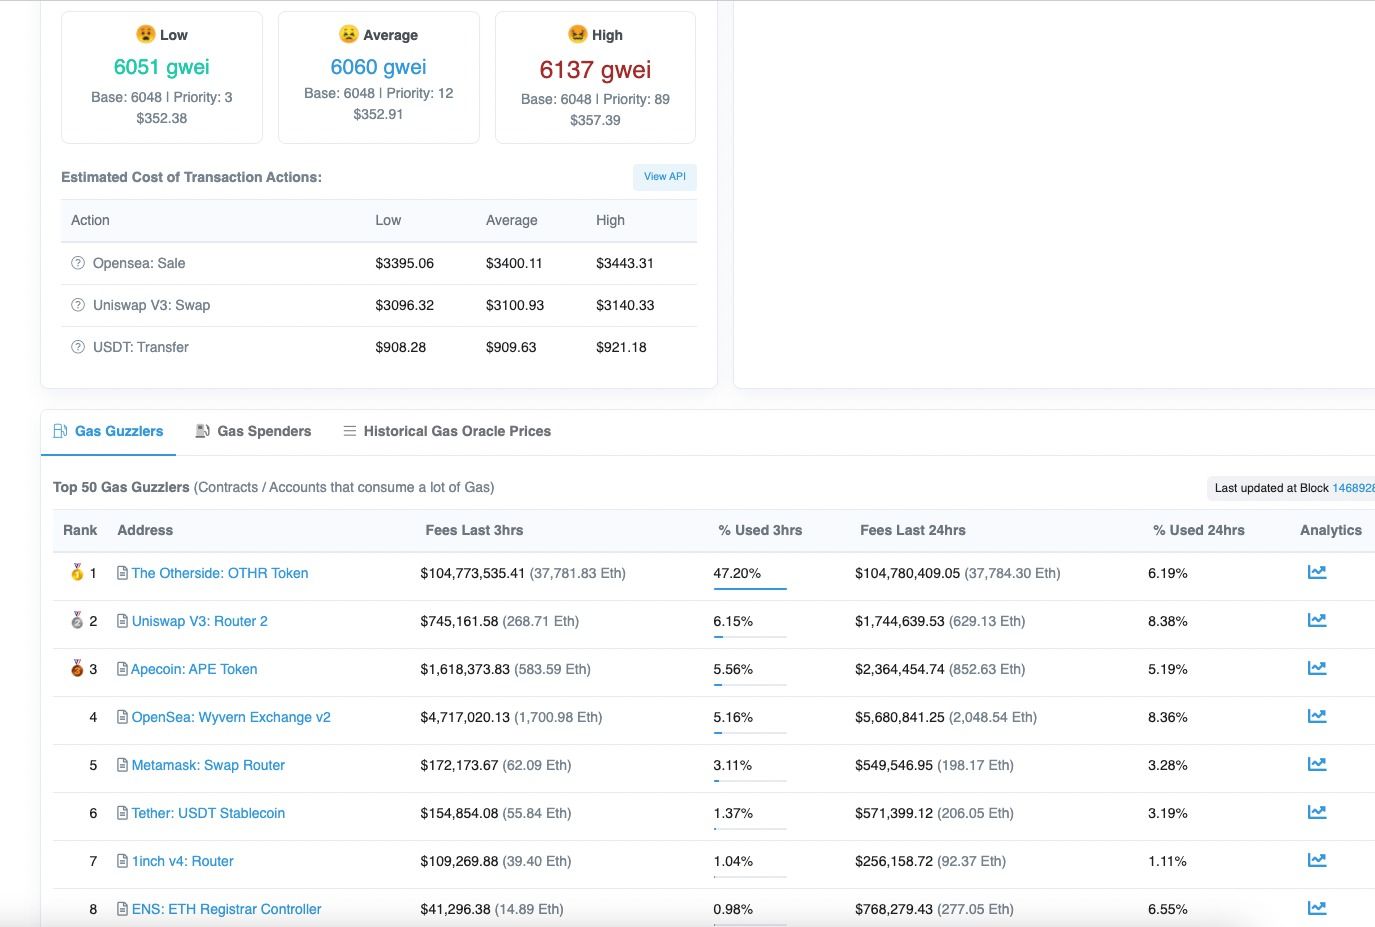Open analytics chart icon for 1inch v4 Router
This screenshot has height=927, width=1375.
(x=1316, y=860)
